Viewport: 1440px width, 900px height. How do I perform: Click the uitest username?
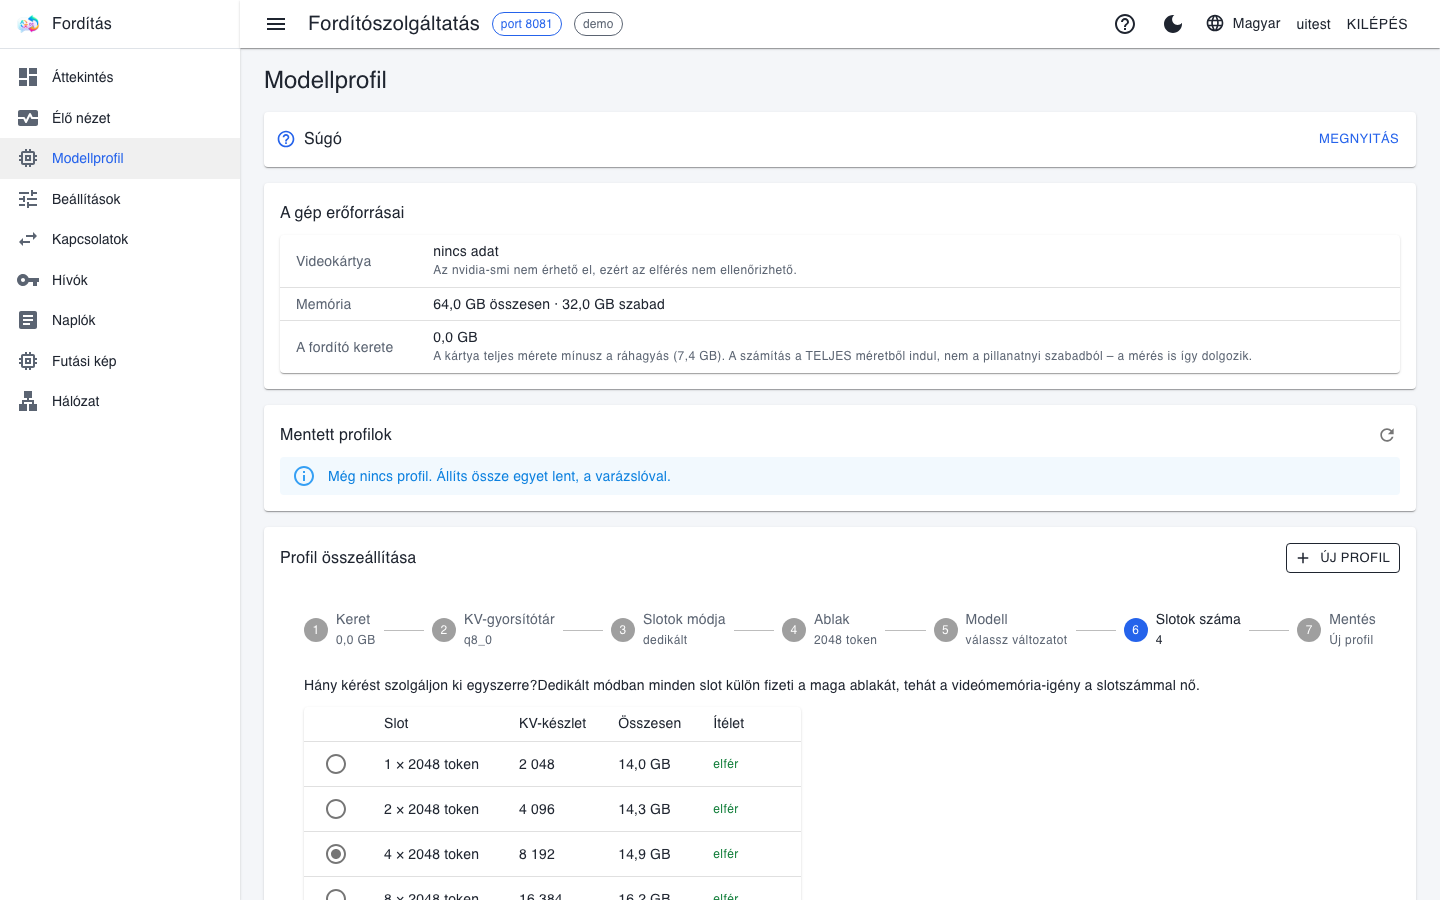click(1313, 24)
